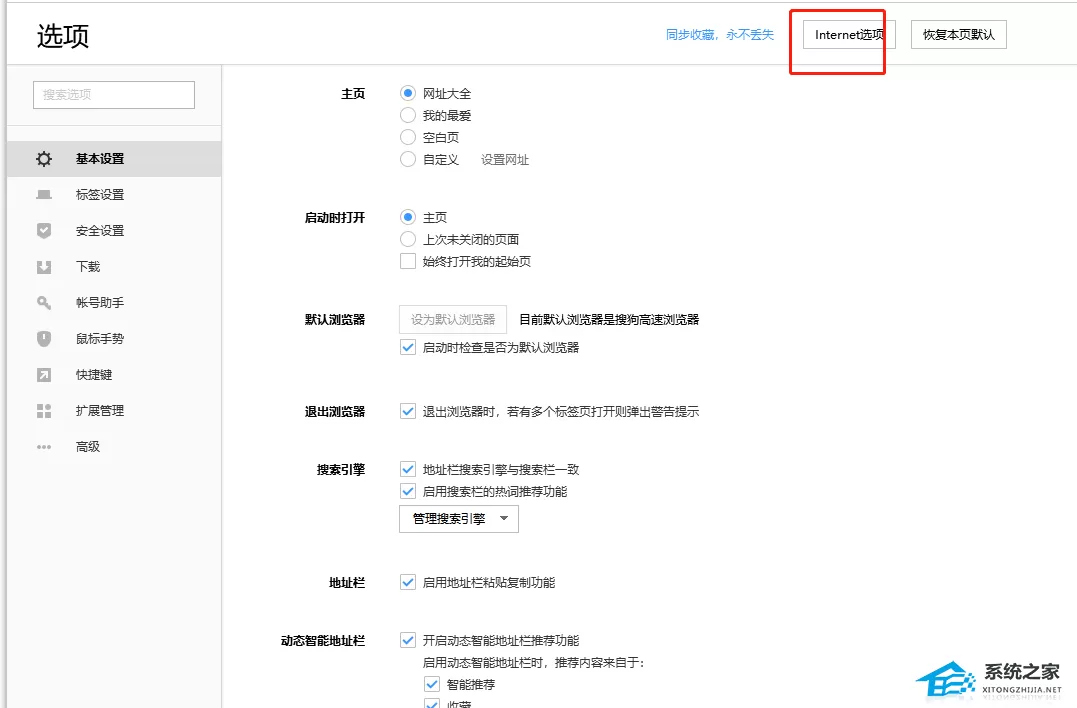Viewport: 1077px width, 708px height.
Task: Click the arrow icon beside 快捷键
Action: pyautogui.click(x=44, y=374)
